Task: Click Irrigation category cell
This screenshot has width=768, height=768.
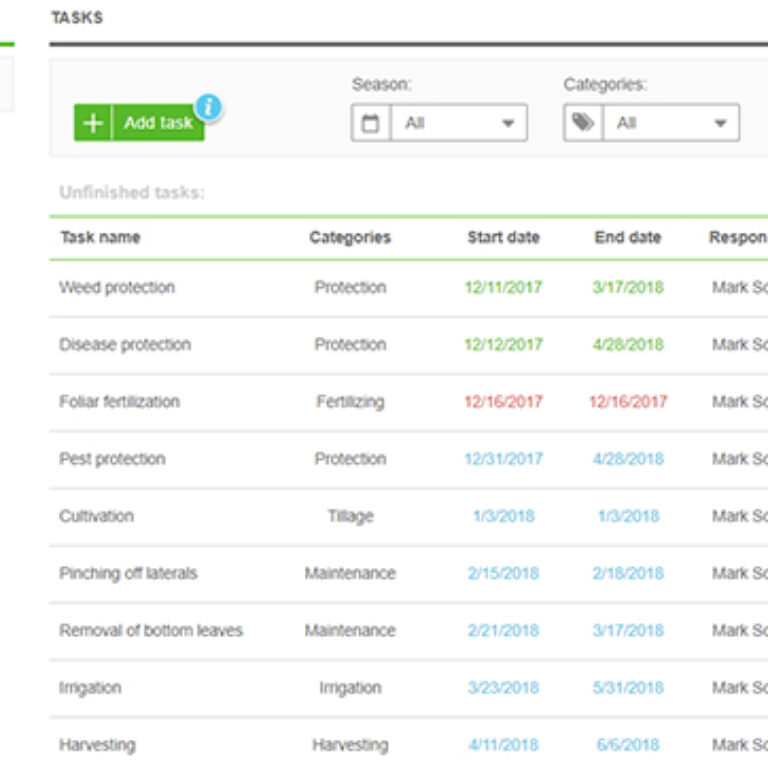Action: (350, 688)
